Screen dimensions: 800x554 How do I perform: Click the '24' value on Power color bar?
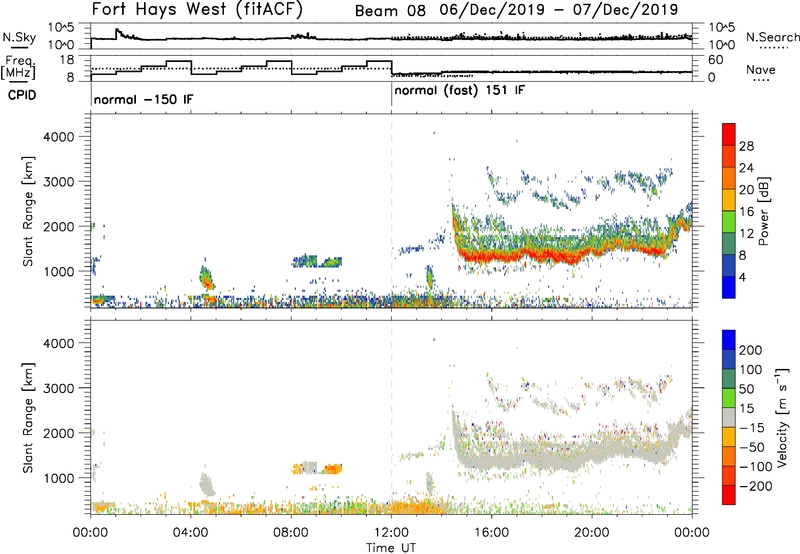click(x=746, y=168)
